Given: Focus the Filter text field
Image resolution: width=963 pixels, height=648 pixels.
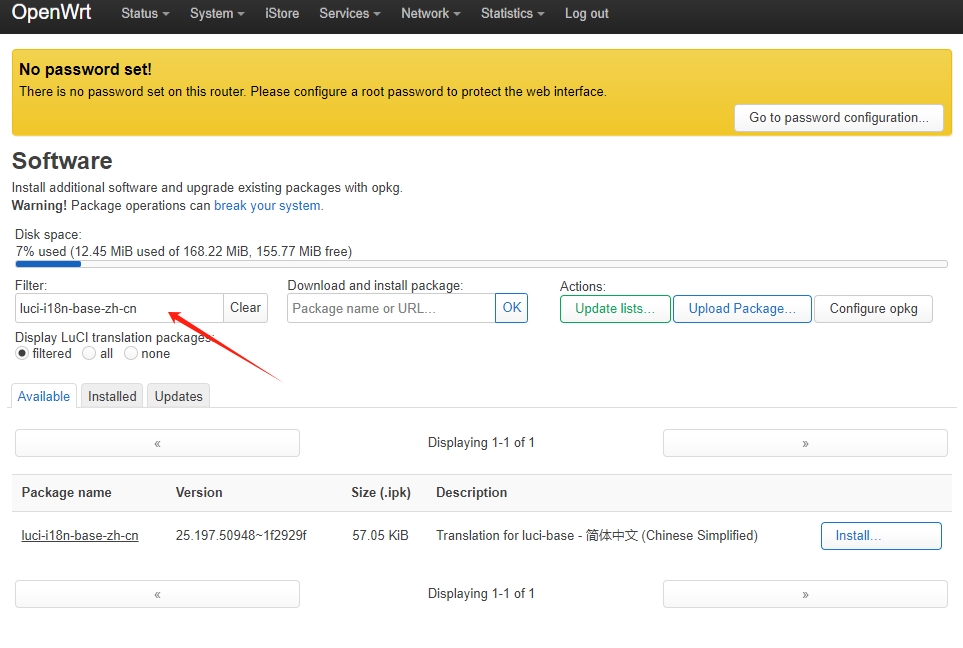Looking at the screenshot, I should point(119,308).
